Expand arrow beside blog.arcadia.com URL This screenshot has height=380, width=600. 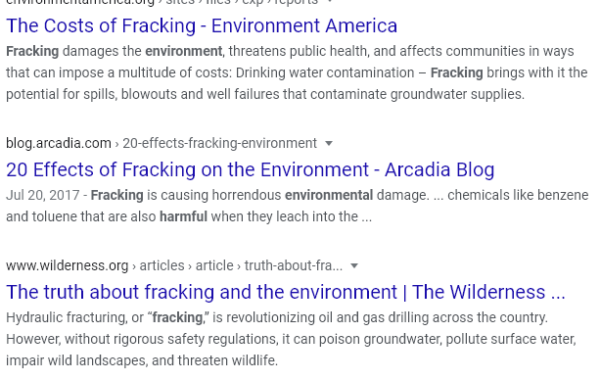[x=329, y=144]
